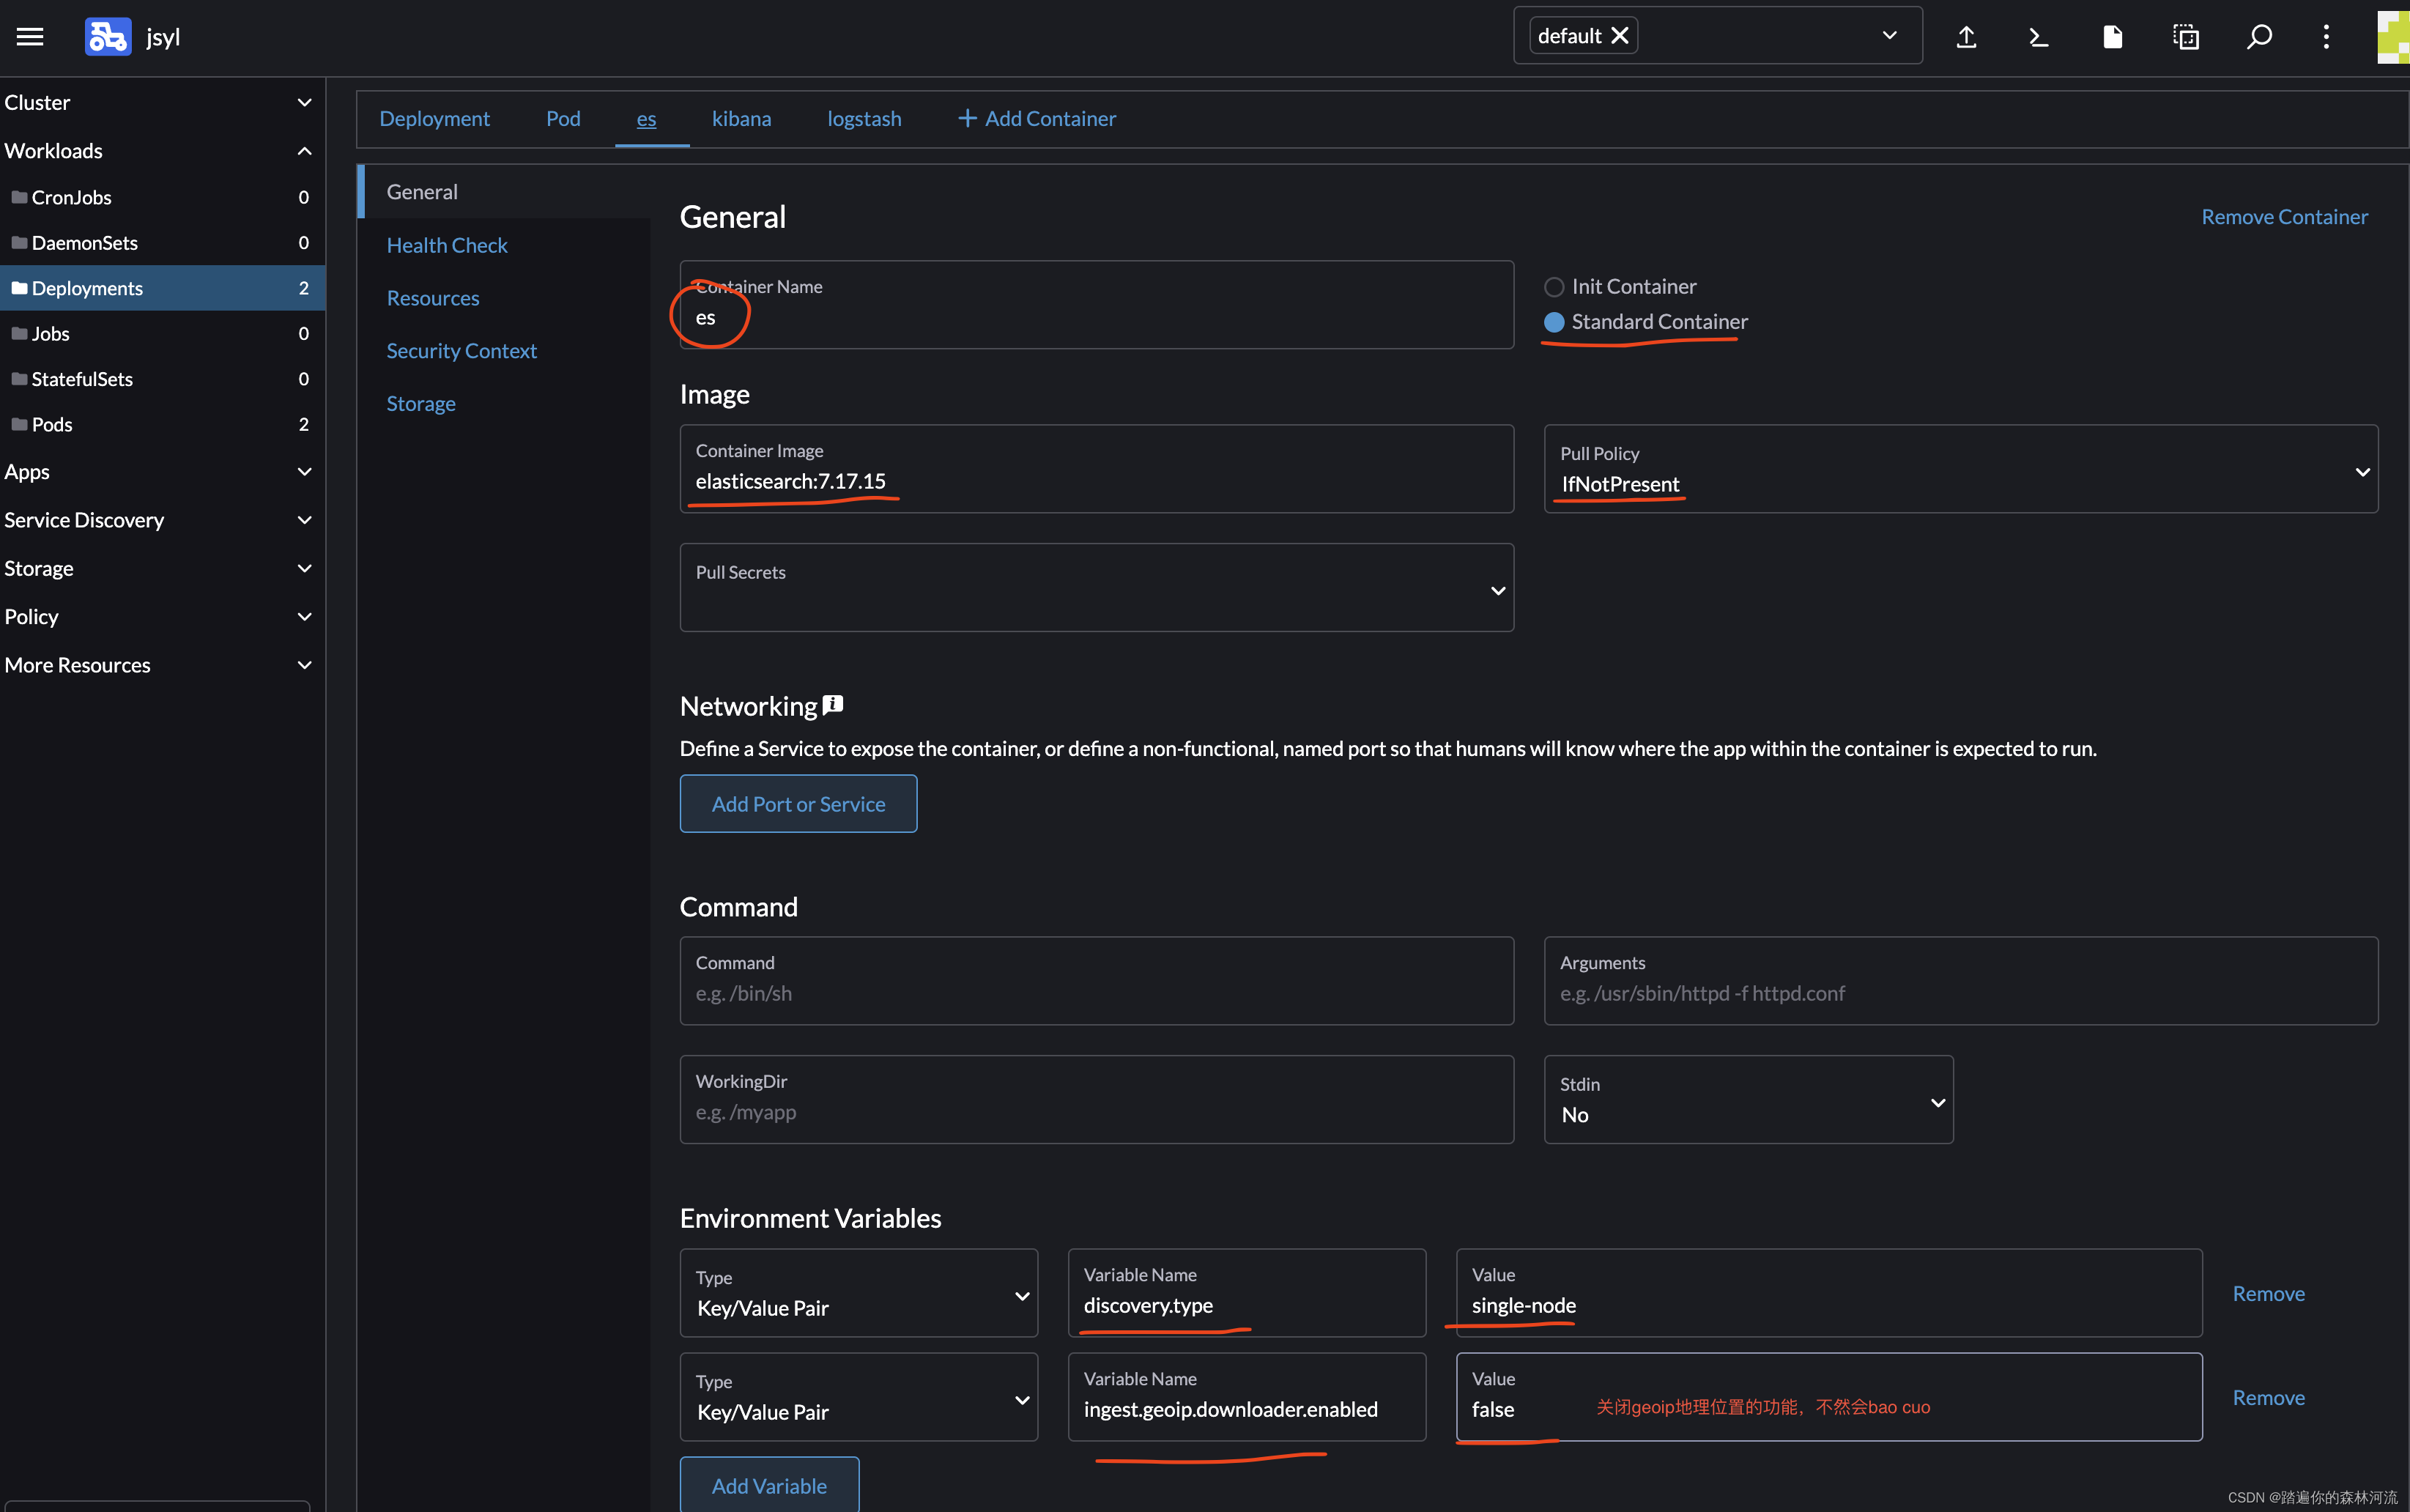Screen dimensions: 2410x1512
Task: Edit the single-node value field
Action: pyautogui.click(x=1828, y=1292)
